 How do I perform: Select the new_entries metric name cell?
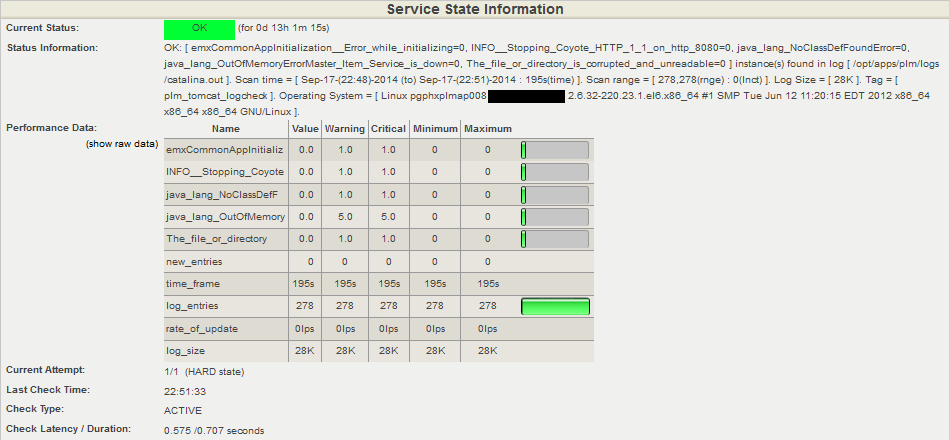pos(194,262)
